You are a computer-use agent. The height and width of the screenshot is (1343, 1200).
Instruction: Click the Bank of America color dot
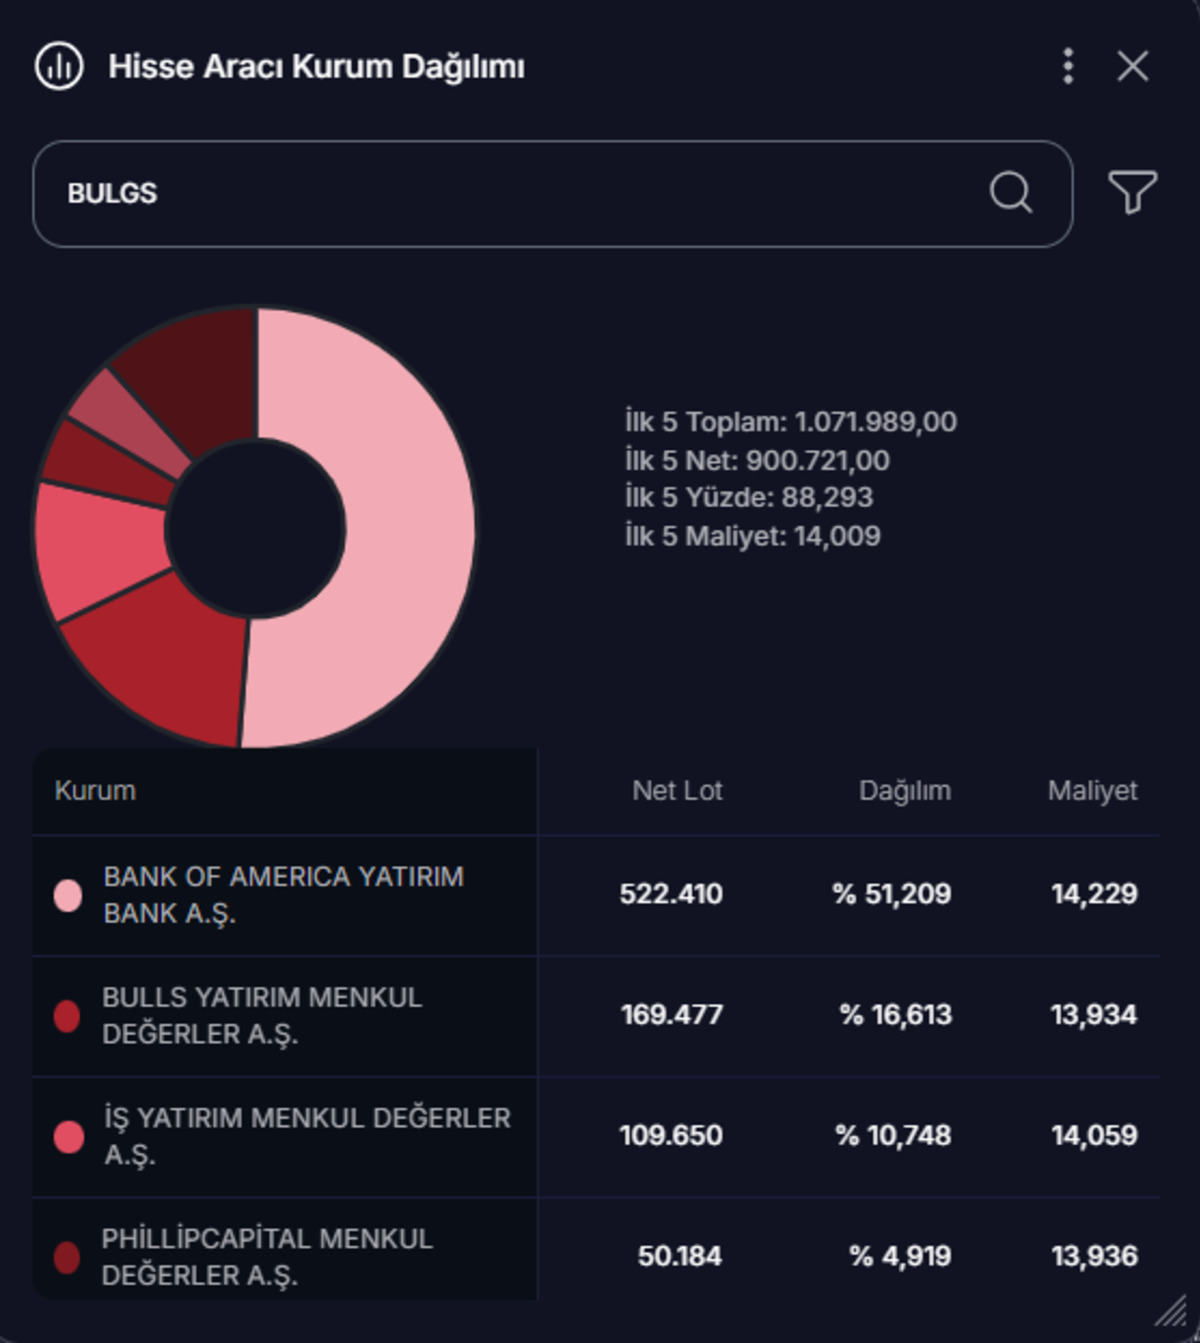coord(68,895)
